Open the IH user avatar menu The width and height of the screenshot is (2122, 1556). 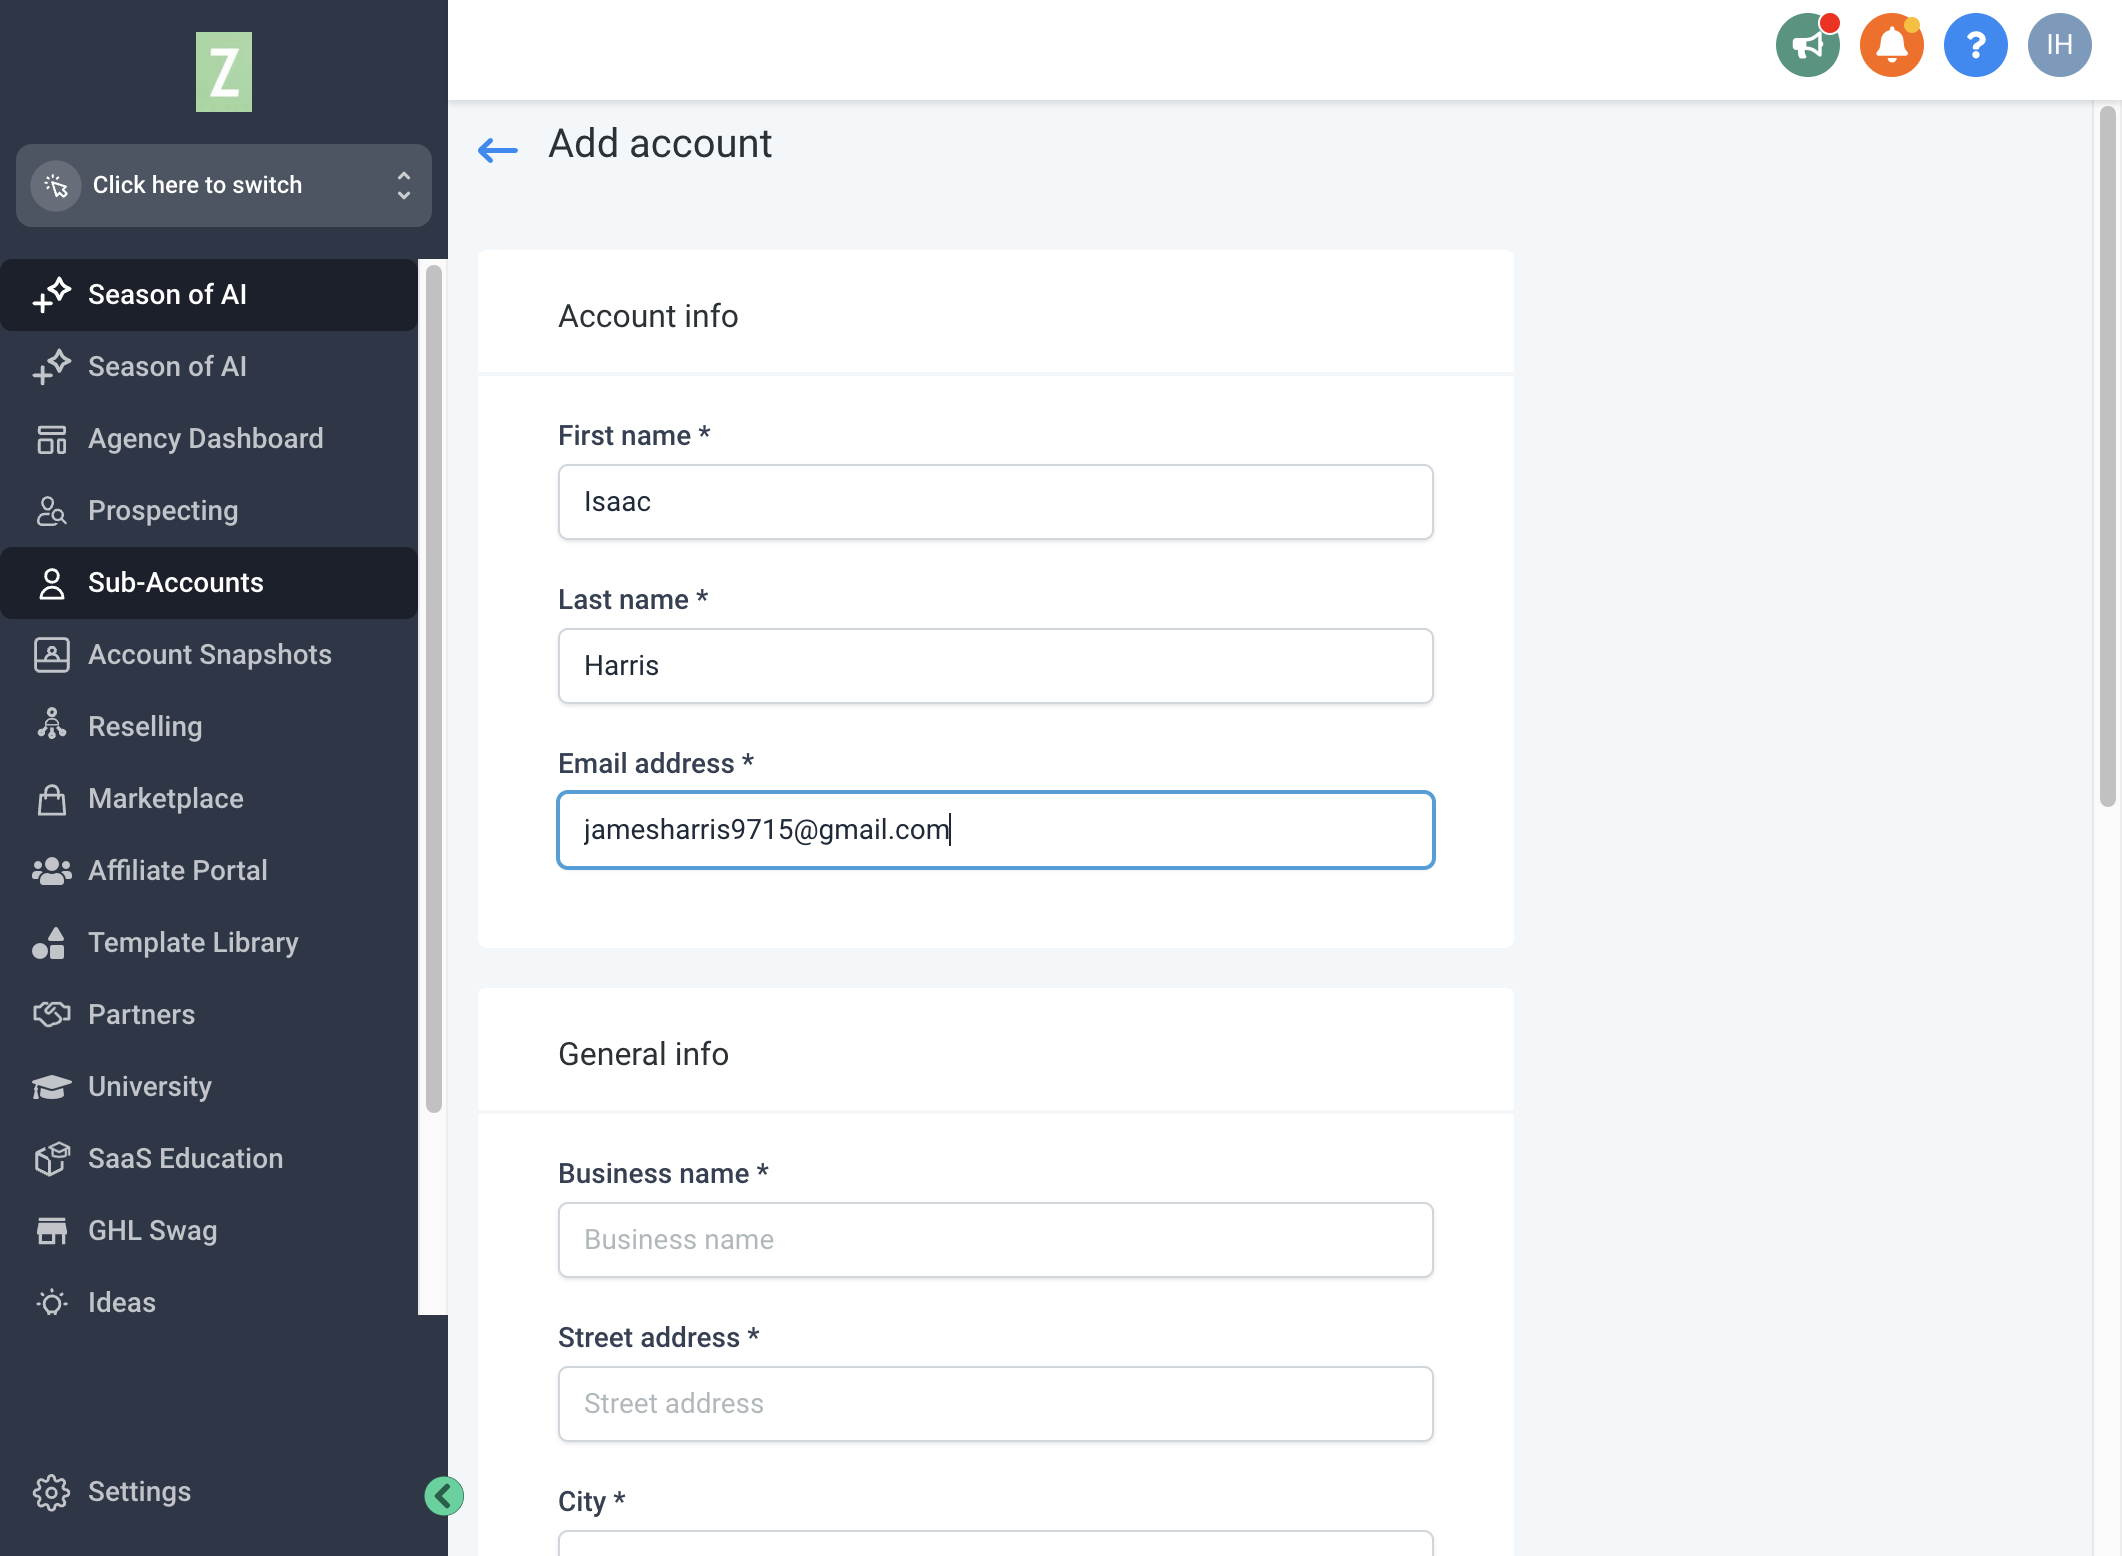(2059, 45)
